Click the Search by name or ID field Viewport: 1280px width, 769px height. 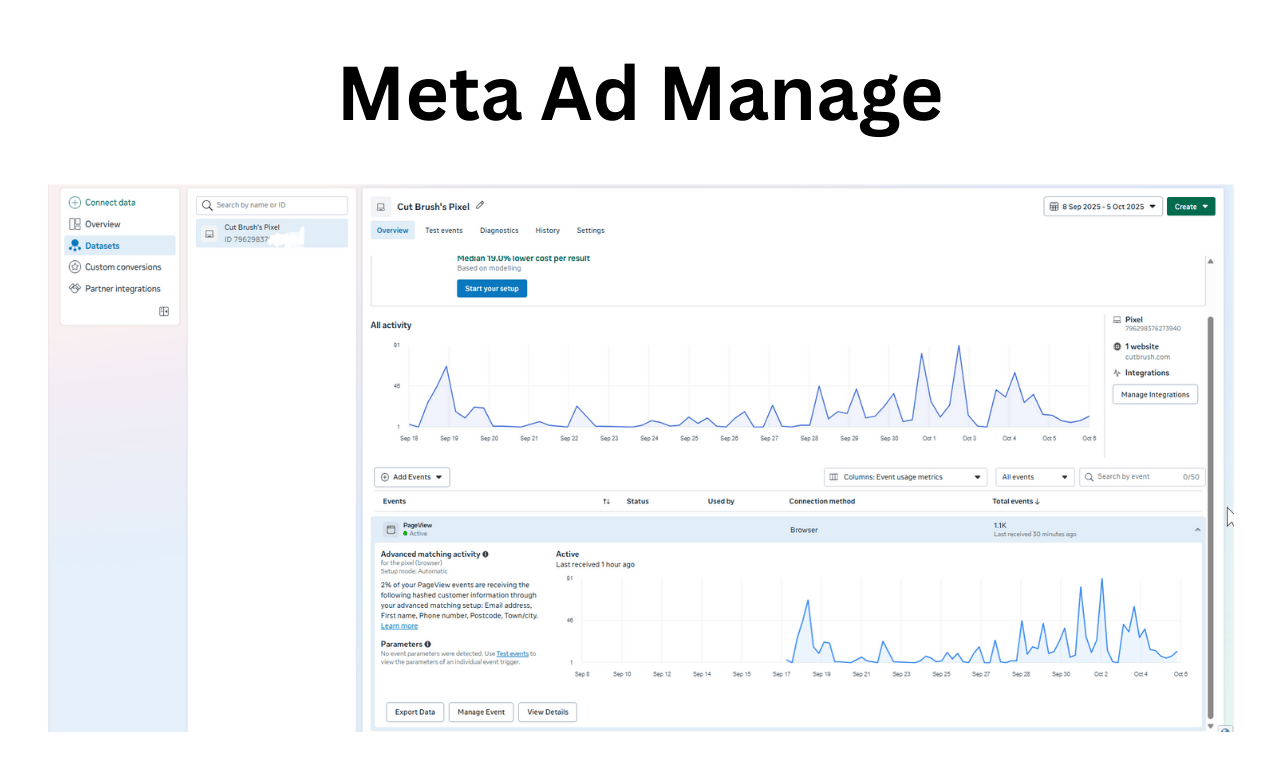[272, 205]
